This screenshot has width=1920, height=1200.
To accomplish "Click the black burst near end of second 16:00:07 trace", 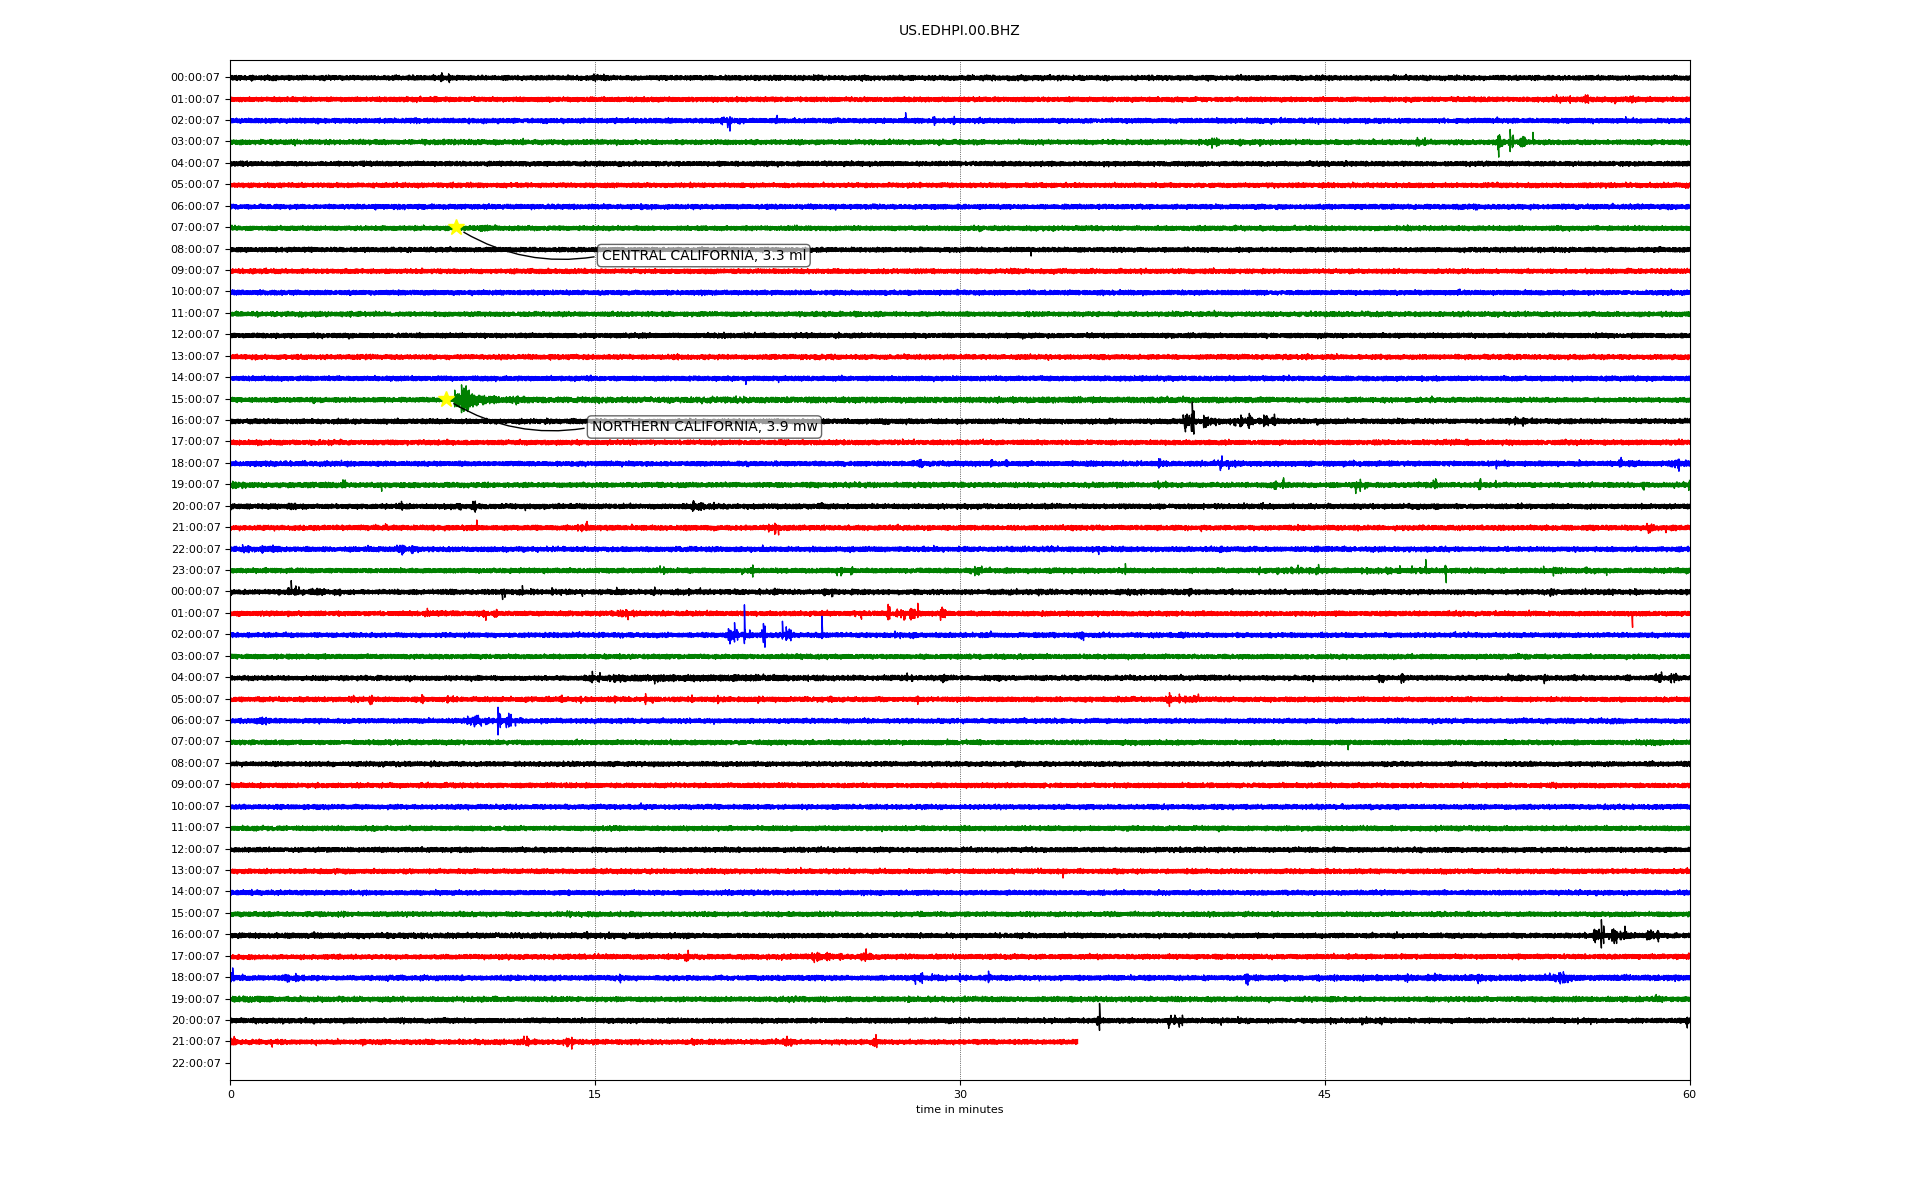I will [1603, 935].
